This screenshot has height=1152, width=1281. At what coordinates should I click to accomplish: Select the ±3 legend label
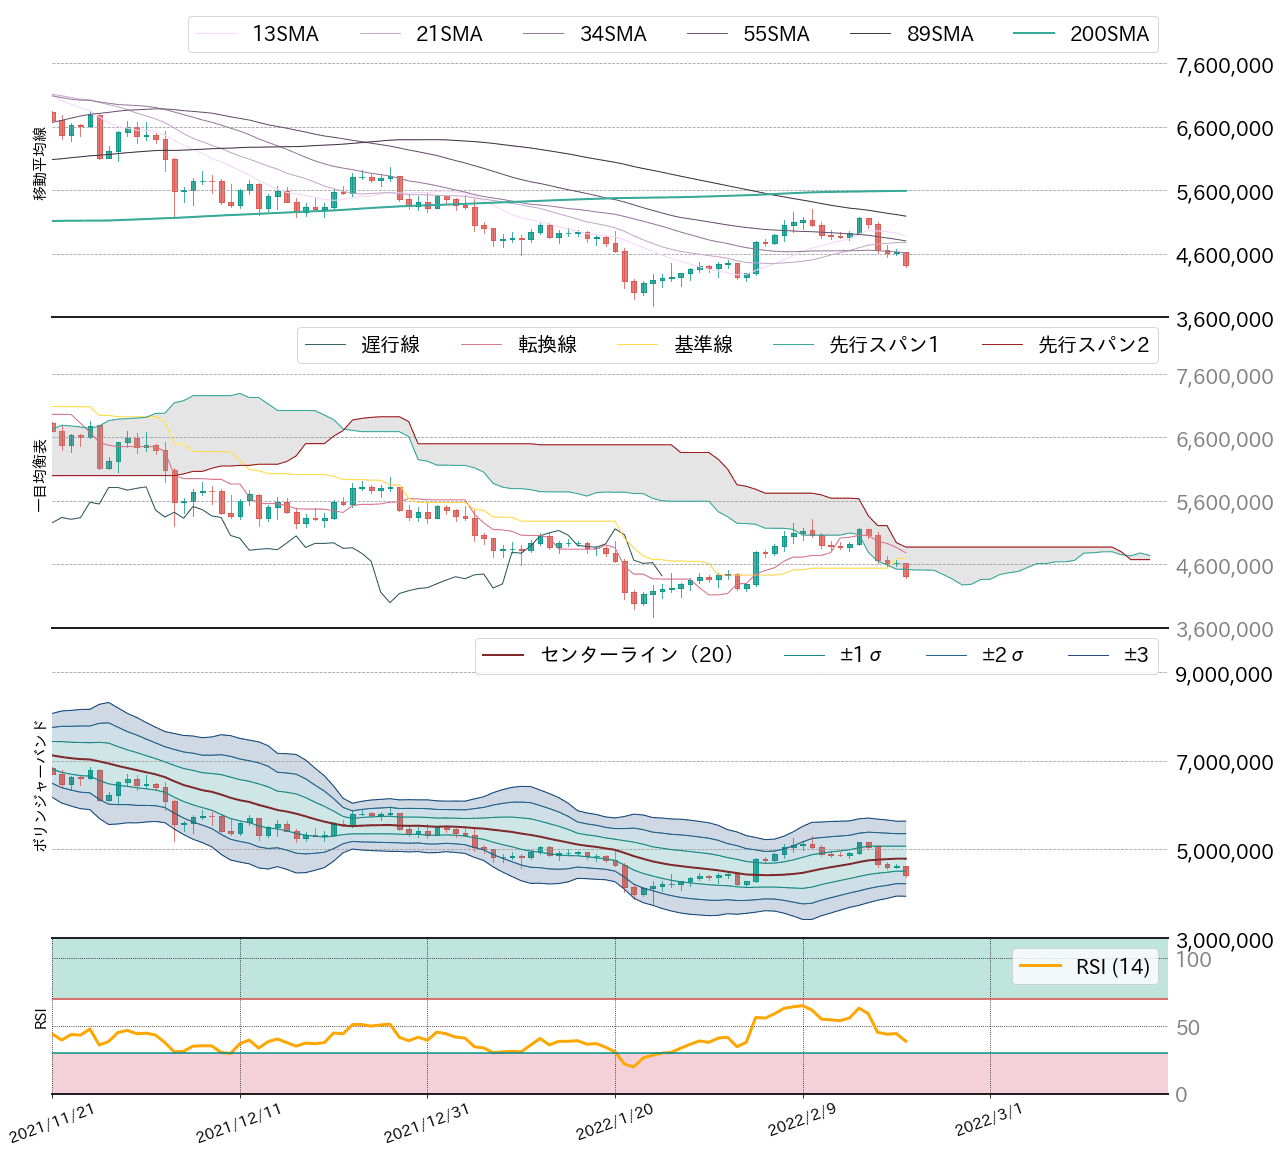coord(1135,655)
